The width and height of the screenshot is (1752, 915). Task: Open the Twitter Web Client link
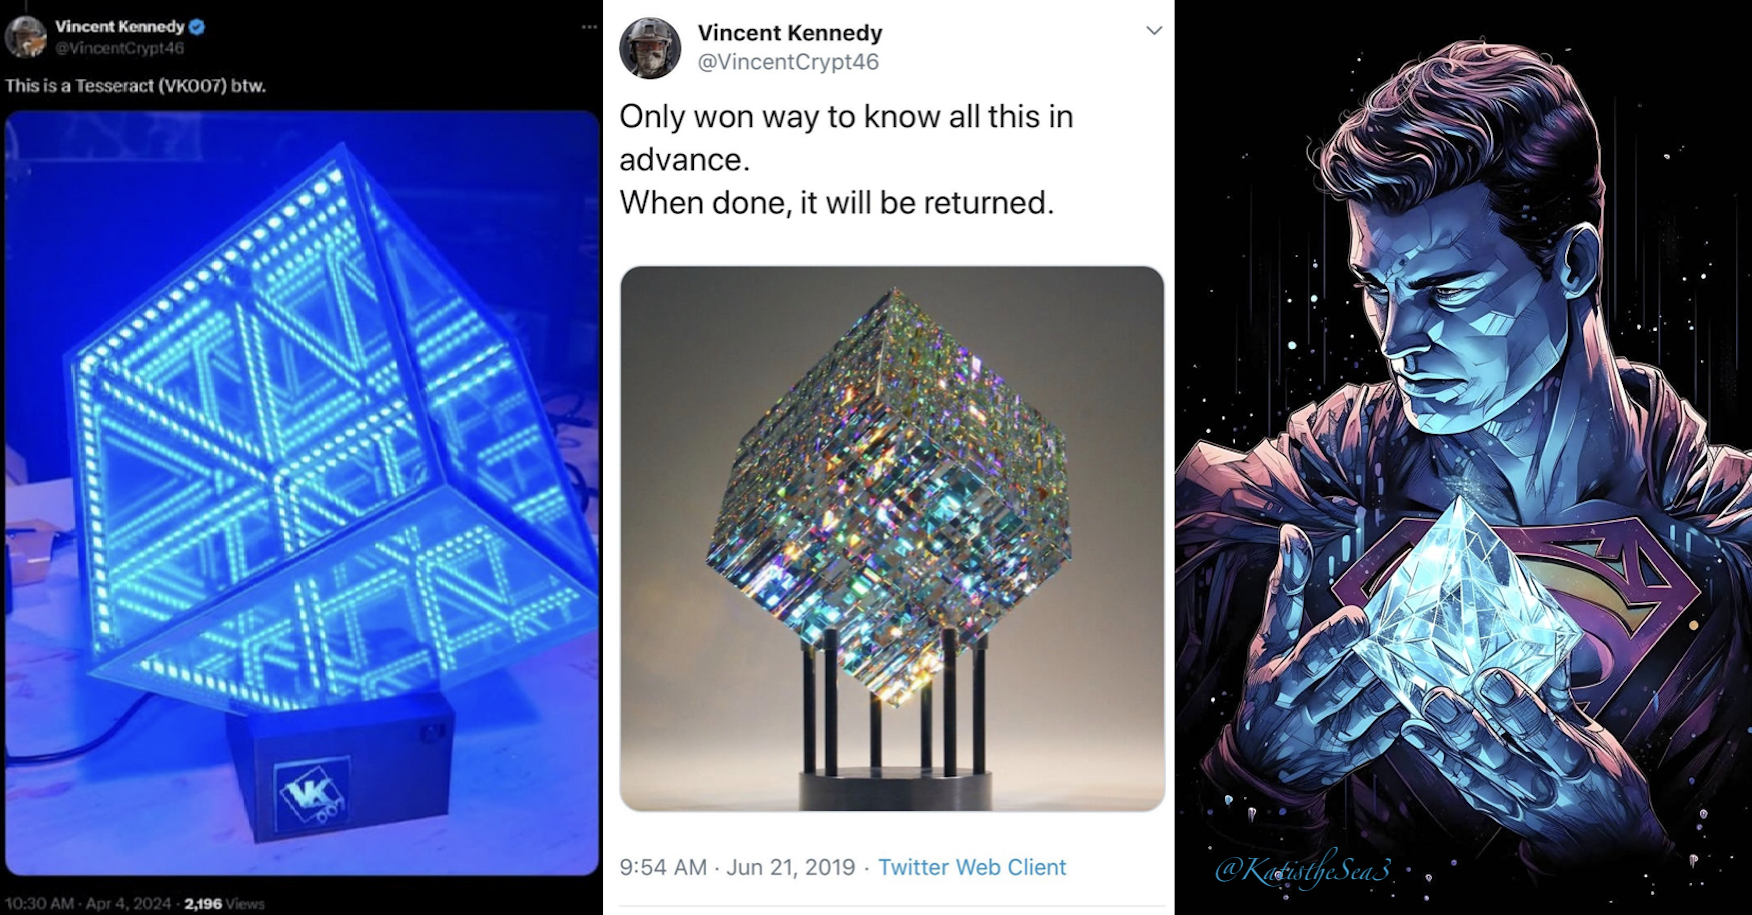[x=971, y=867]
